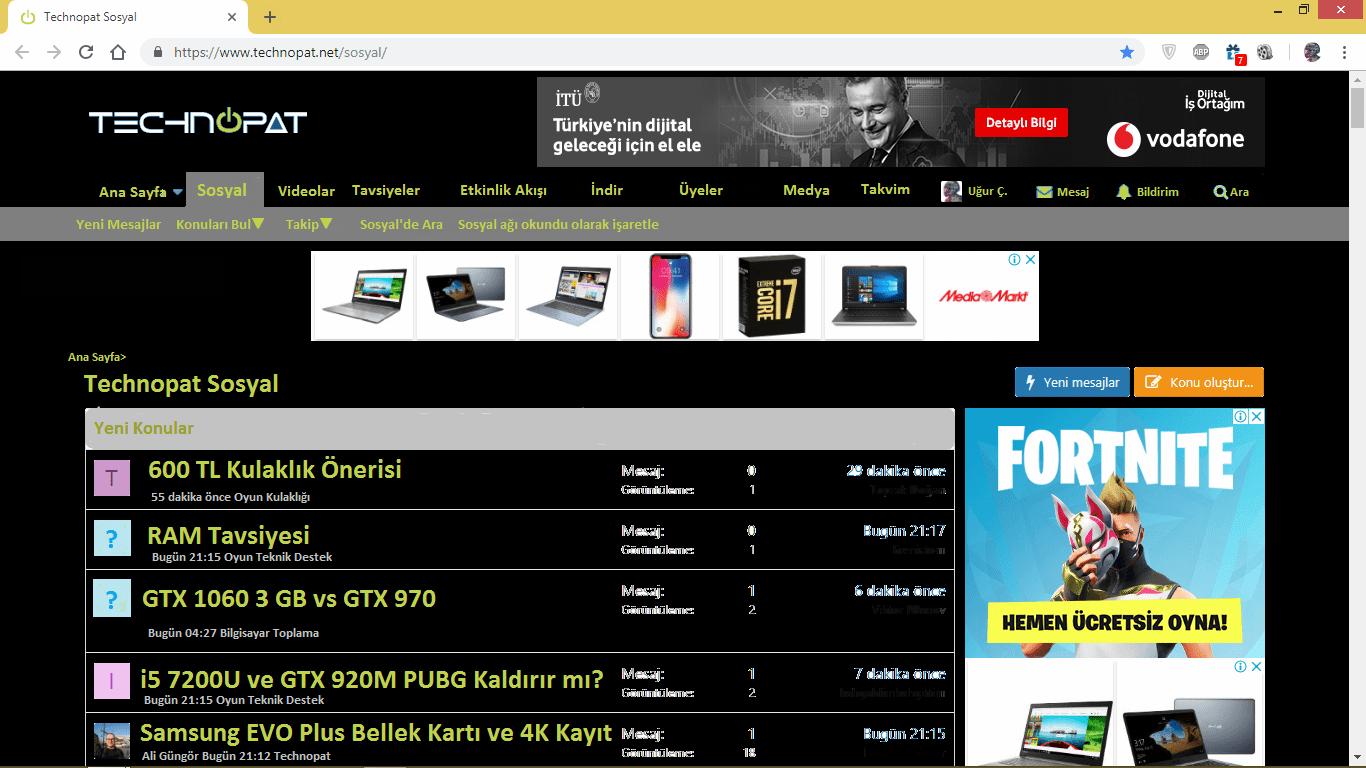This screenshot has height=768, width=1366.
Task: Click the MediaMarkt ad info icon
Action: pos(1014,260)
